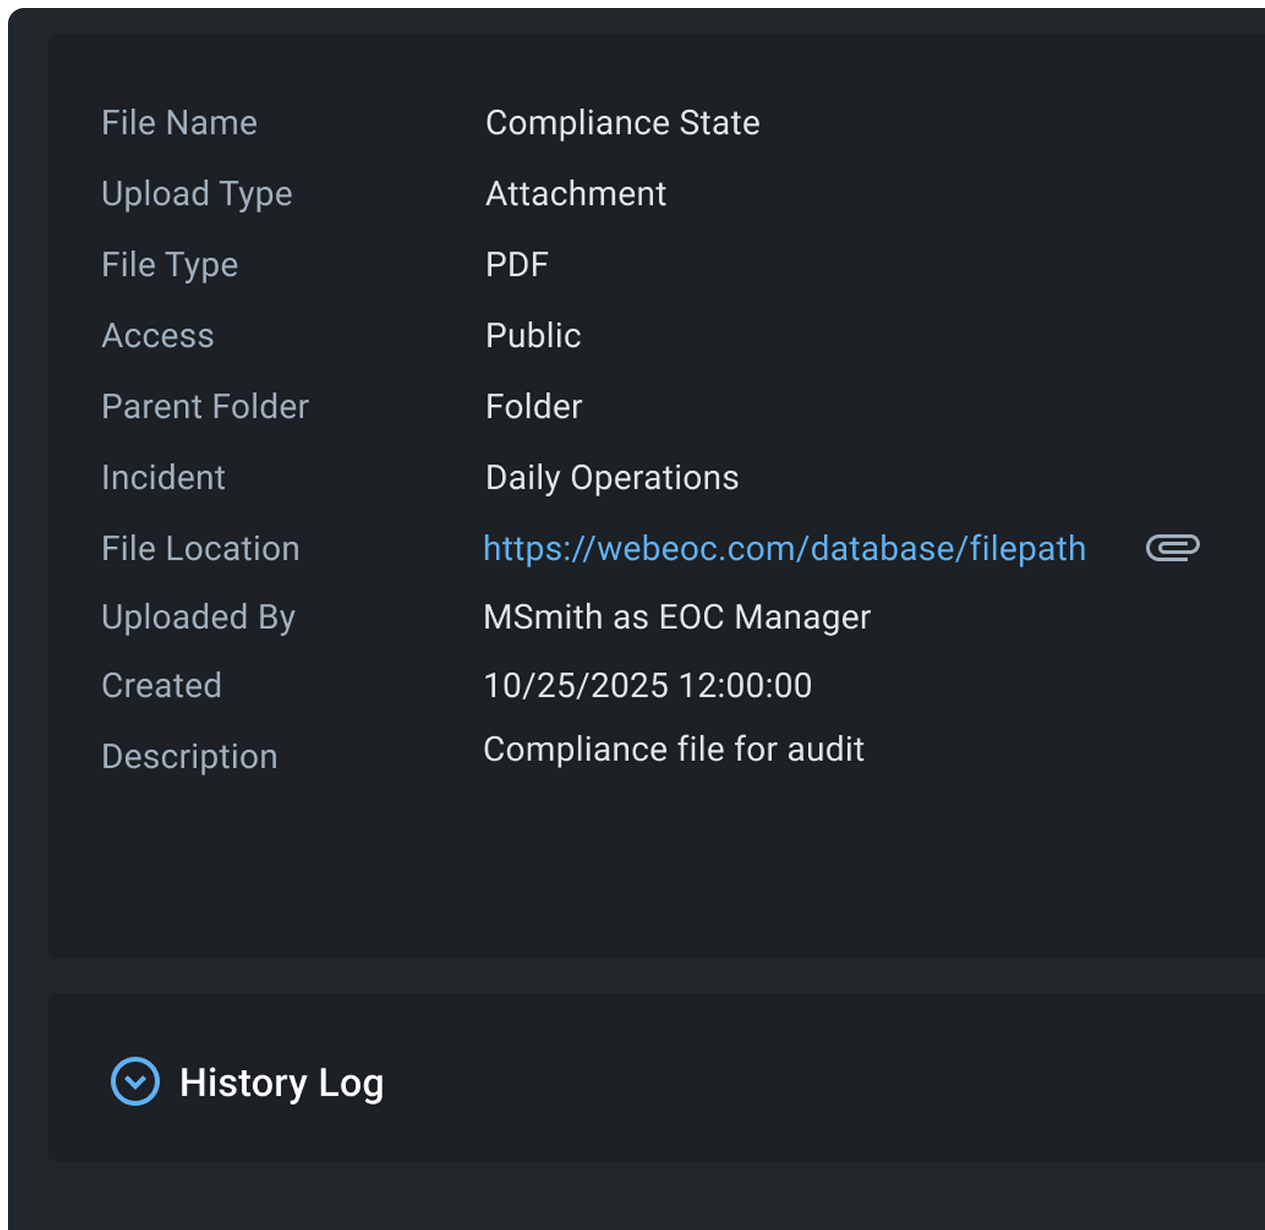The width and height of the screenshot is (1265, 1230).
Task: Click the Upload Type field label
Action: click(197, 194)
